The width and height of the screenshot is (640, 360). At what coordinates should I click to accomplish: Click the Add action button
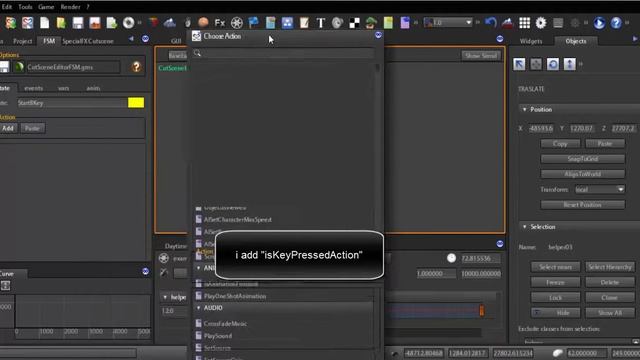[x=8, y=128]
